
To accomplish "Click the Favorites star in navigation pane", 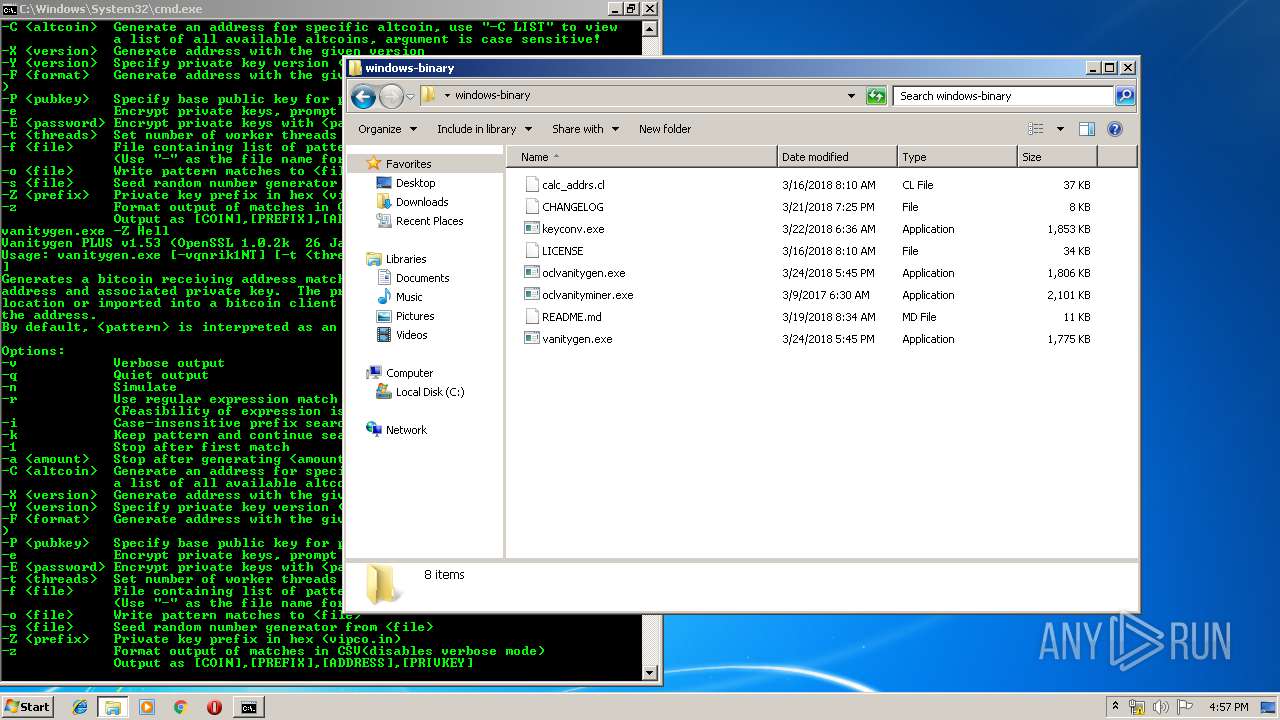I will tap(374, 163).
